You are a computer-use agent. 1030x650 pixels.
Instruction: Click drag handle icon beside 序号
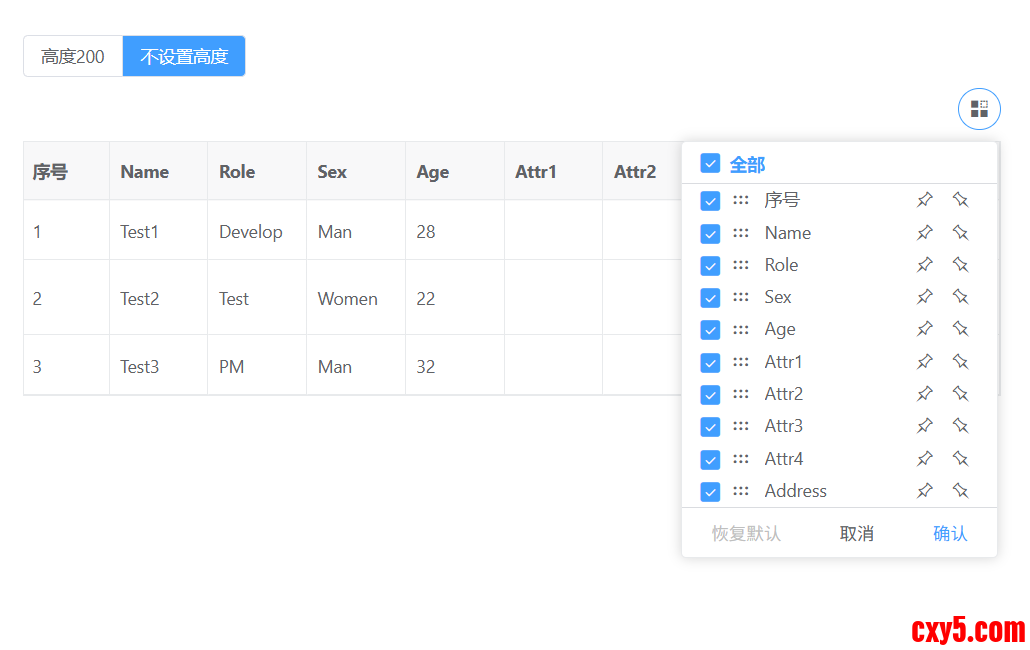[x=741, y=200]
